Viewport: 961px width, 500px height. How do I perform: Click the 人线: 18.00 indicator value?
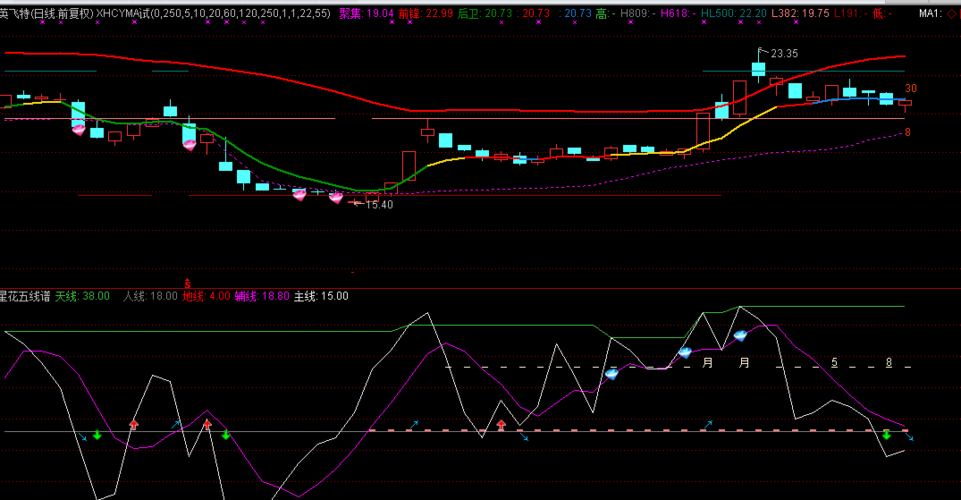[150, 297]
